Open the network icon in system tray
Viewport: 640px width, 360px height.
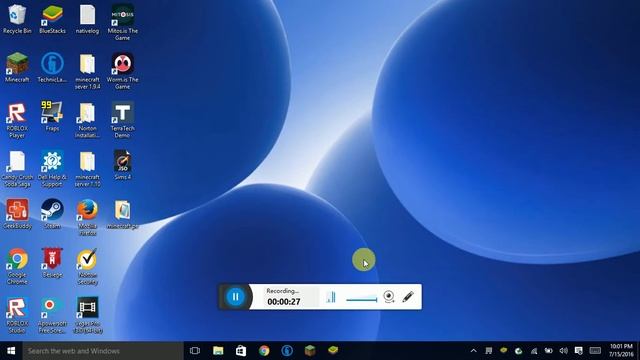[534, 351]
